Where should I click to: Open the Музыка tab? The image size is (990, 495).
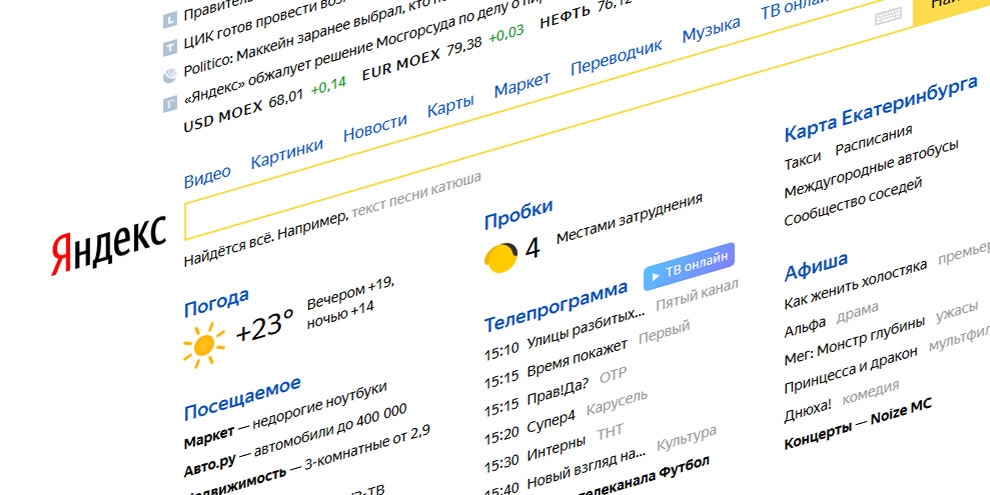[711, 30]
